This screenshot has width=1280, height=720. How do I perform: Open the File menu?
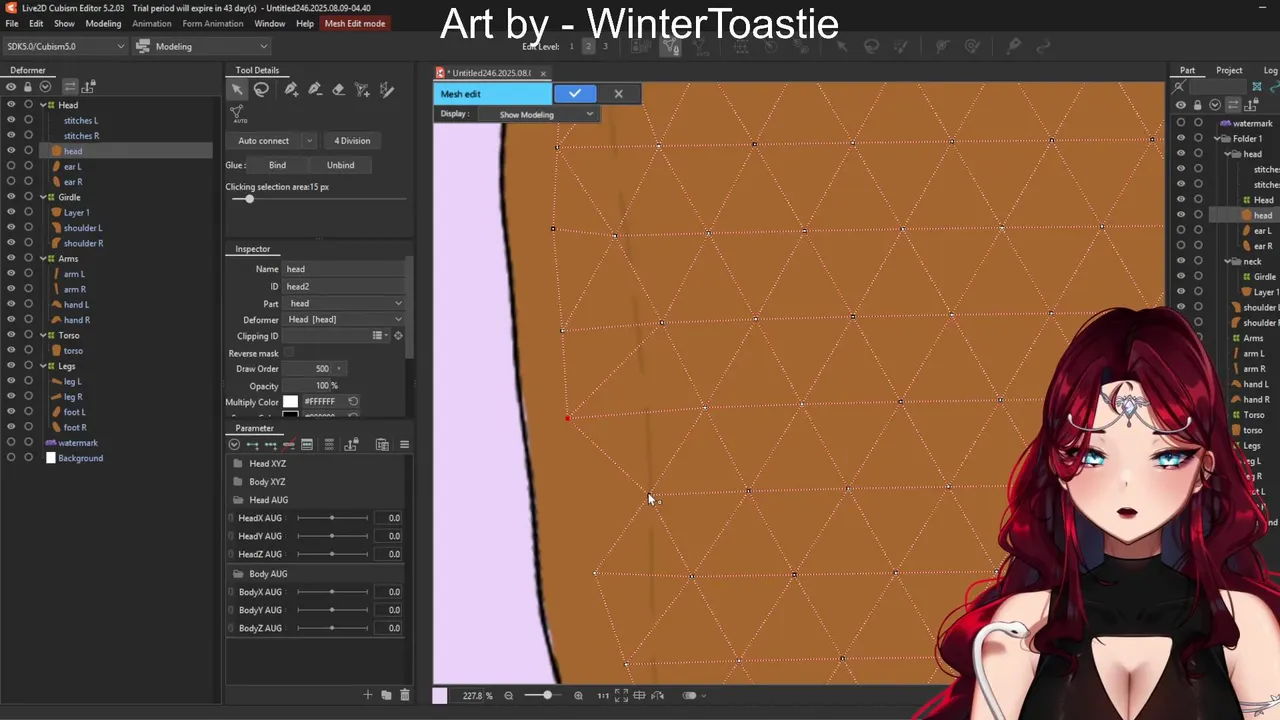click(12, 23)
